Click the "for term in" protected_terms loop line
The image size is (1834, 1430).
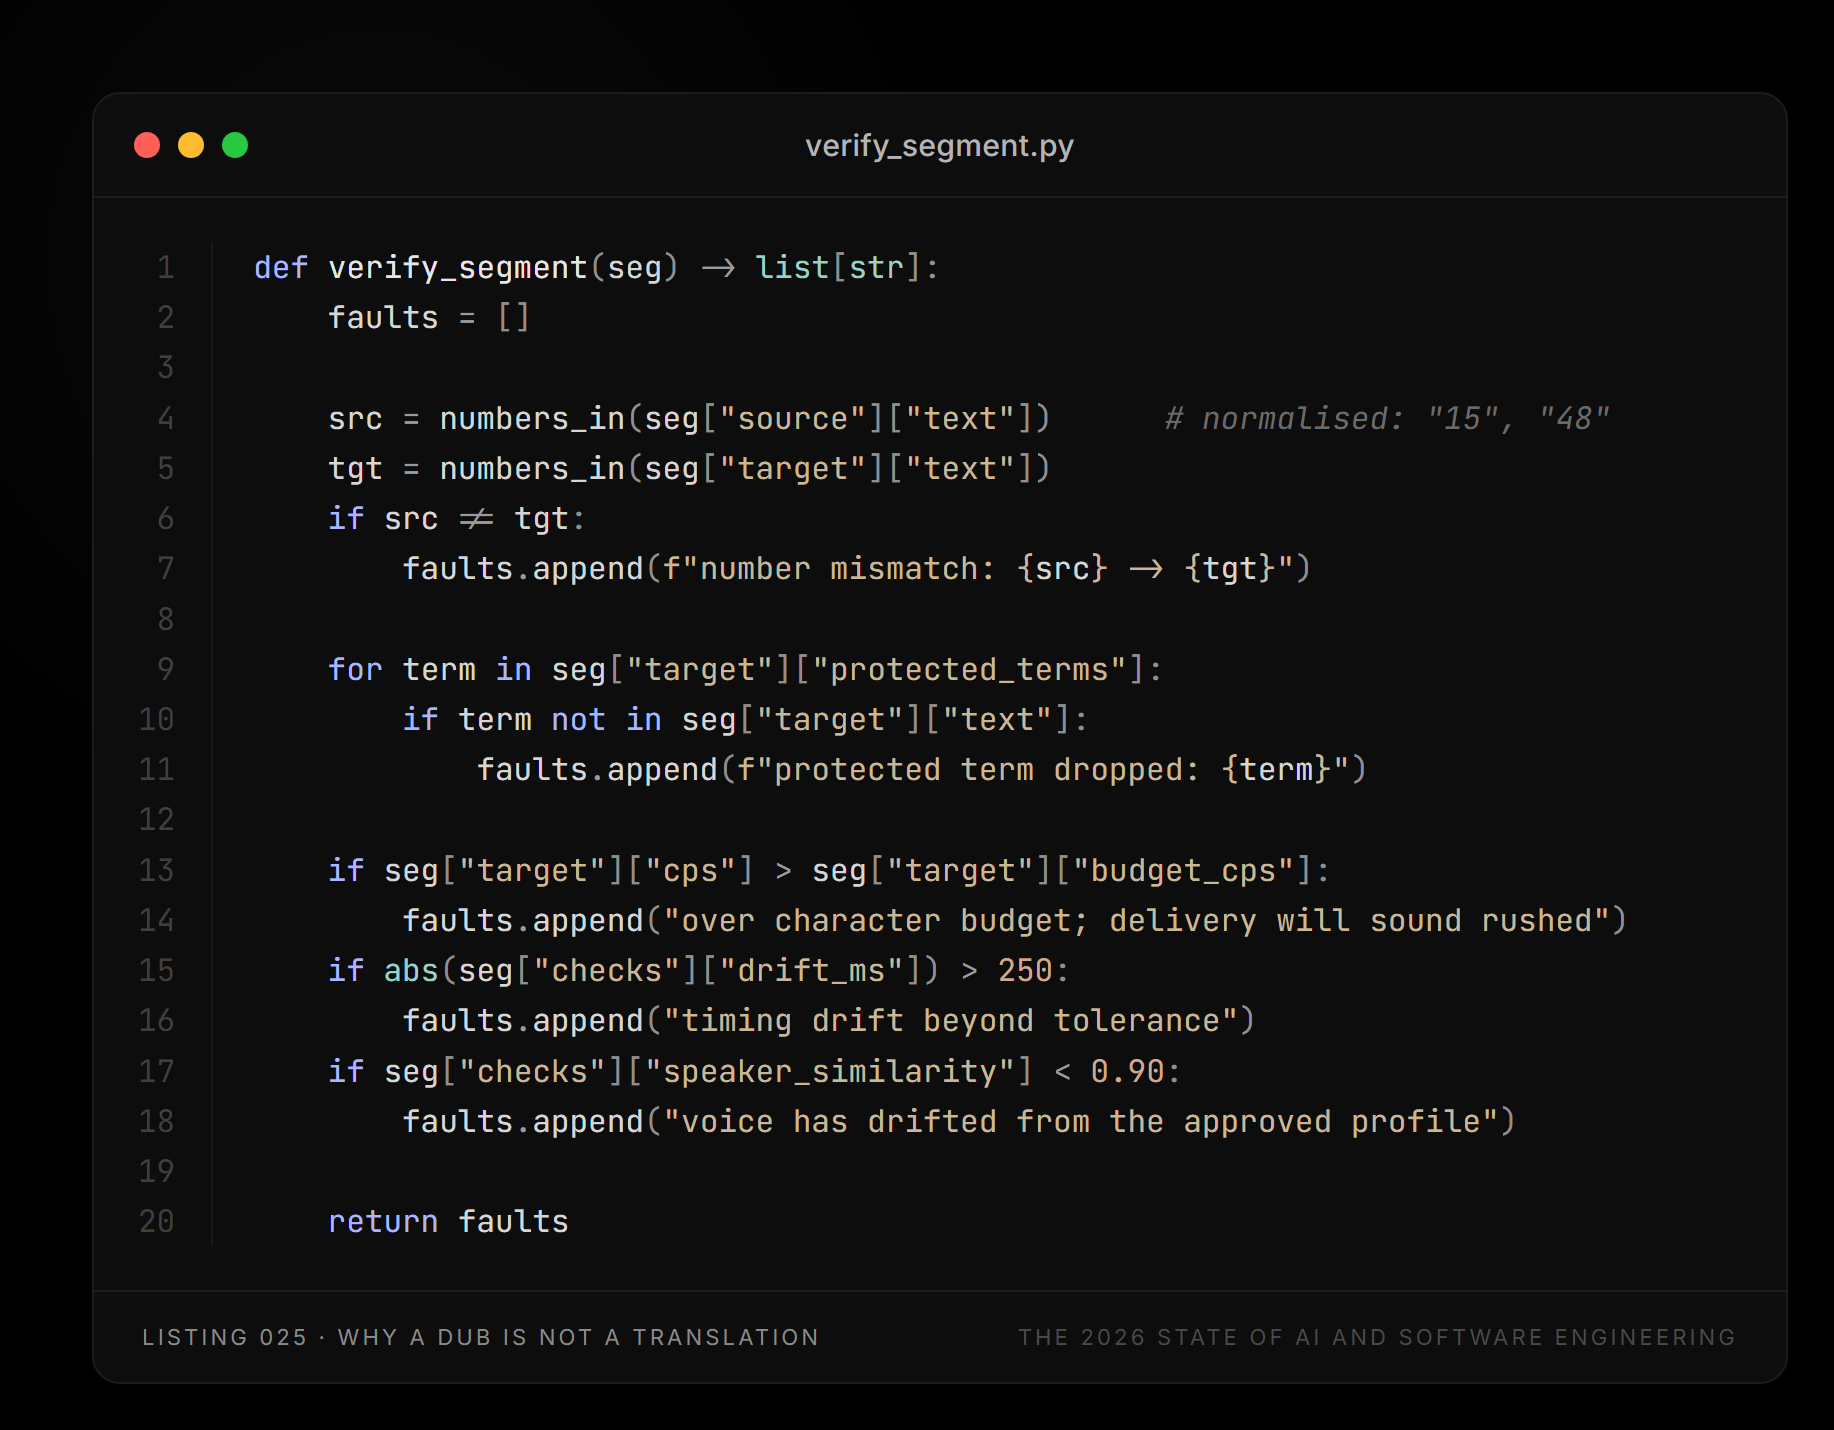point(745,669)
